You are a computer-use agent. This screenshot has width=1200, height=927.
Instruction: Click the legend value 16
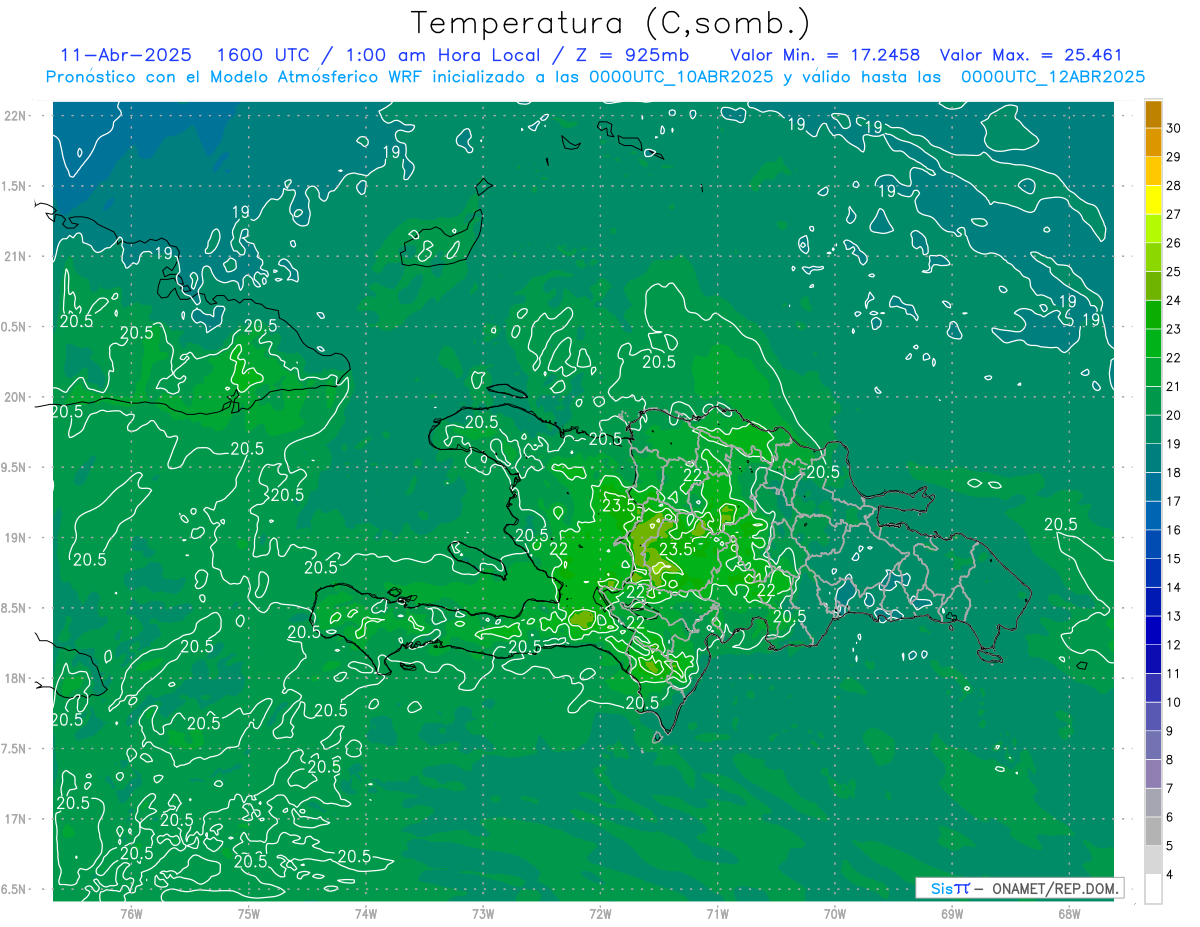(1174, 530)
